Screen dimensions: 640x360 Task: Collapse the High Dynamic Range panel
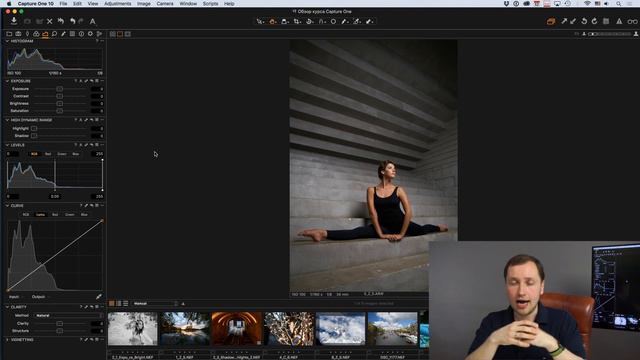pos(7,120)
